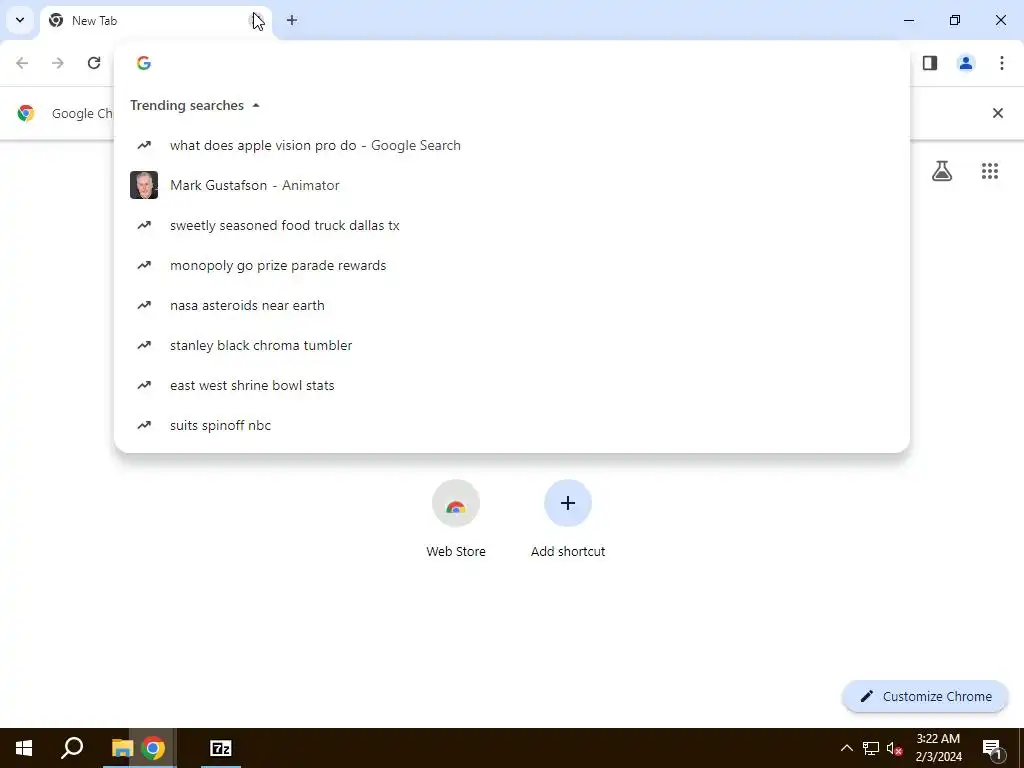Open the Web Store shortcut
The width and height of the screenshot is (1024, 768).
click(456, 519)
